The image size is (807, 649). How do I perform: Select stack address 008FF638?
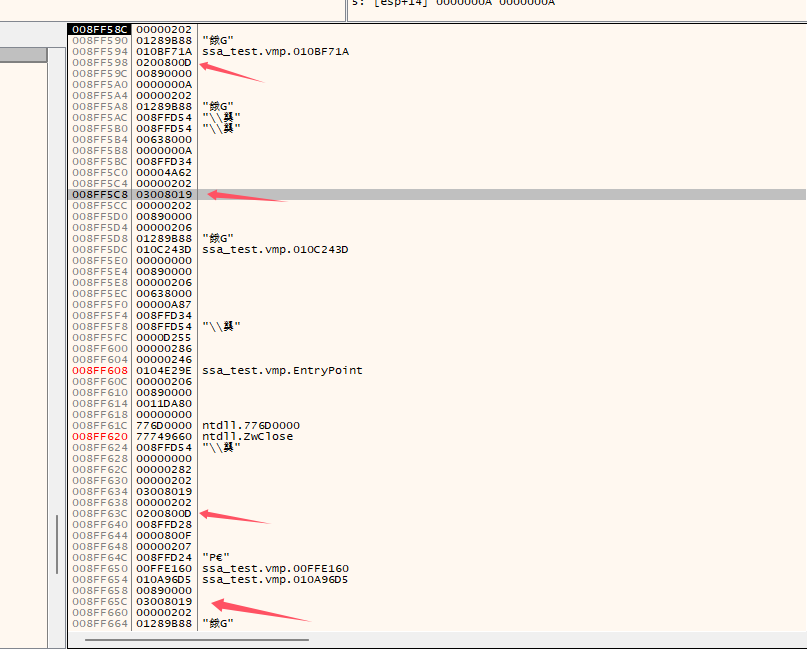coord(99,502)
